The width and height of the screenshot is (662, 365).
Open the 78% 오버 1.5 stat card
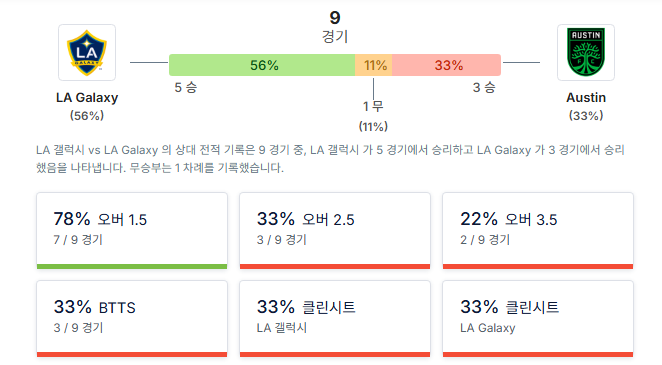(132, 231)
